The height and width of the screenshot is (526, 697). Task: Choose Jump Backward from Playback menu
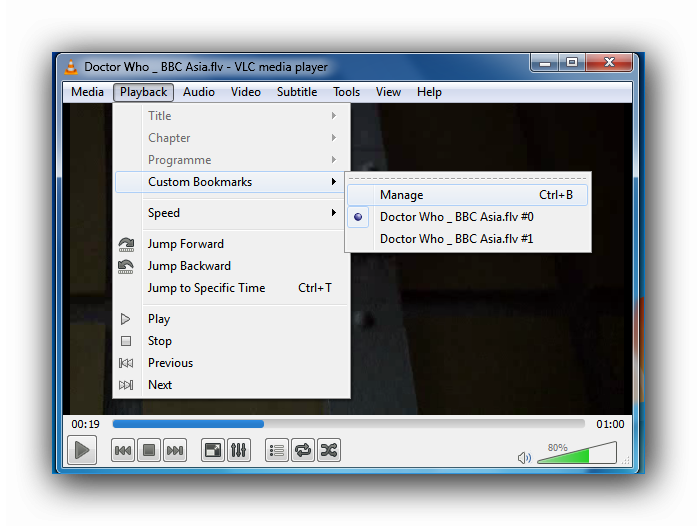click(x=231, y=266)
